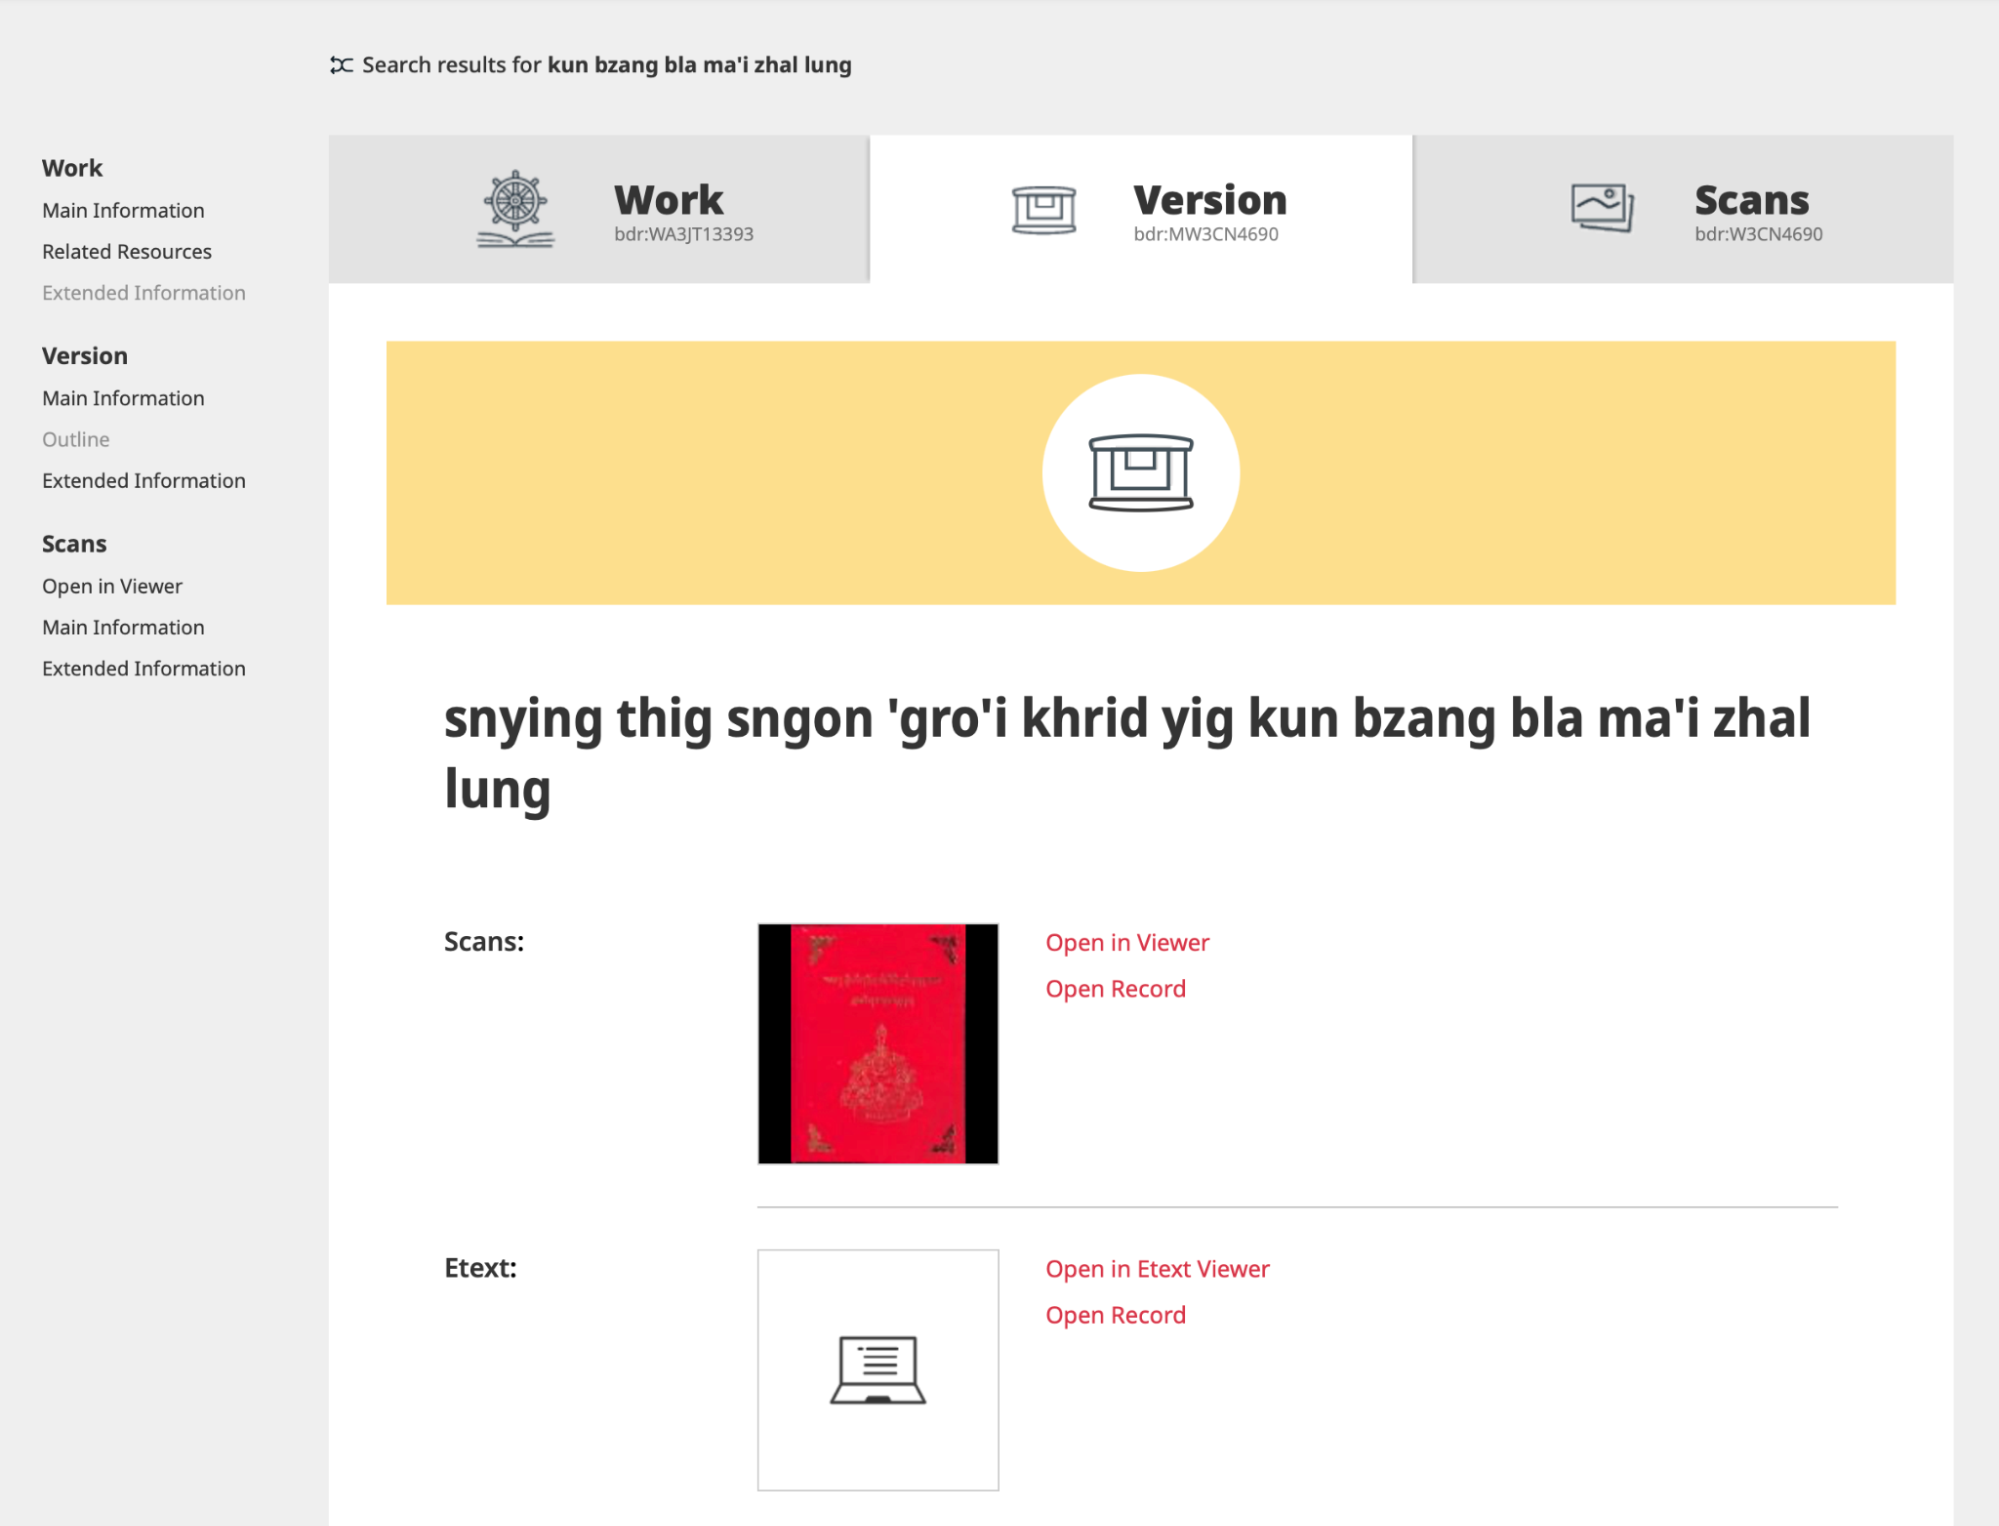Click the Etext laptop/document icon

pos(878,1366)
